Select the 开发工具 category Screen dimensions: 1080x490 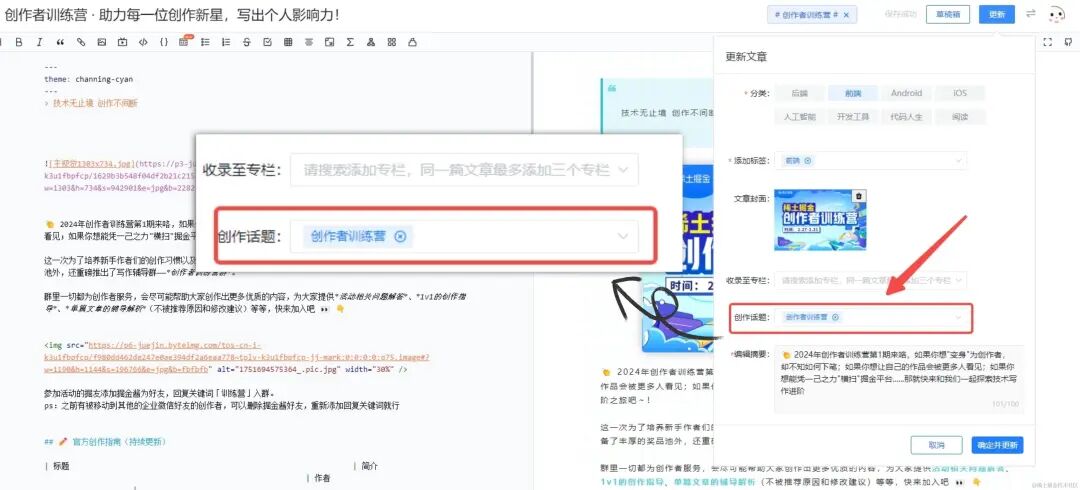(x=853, y=116)
